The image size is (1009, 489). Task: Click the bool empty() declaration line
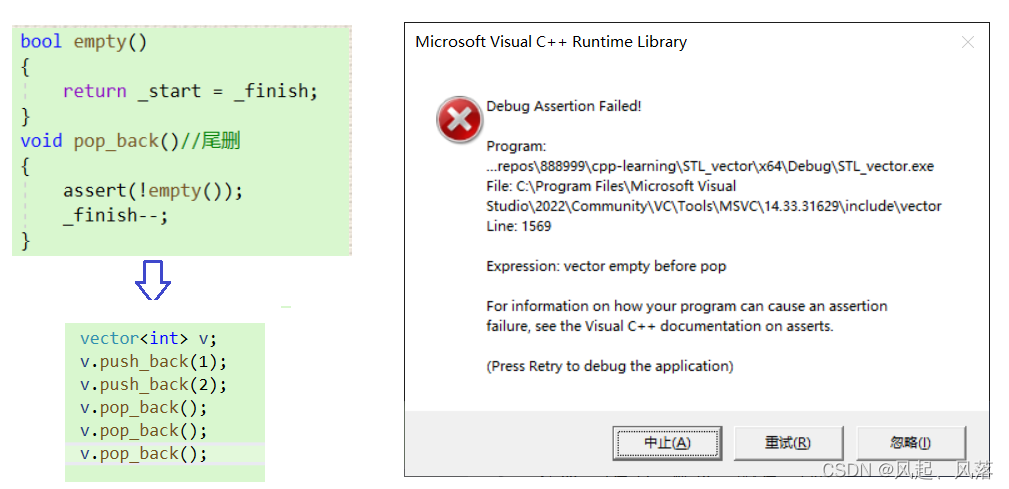click(84, 42)
